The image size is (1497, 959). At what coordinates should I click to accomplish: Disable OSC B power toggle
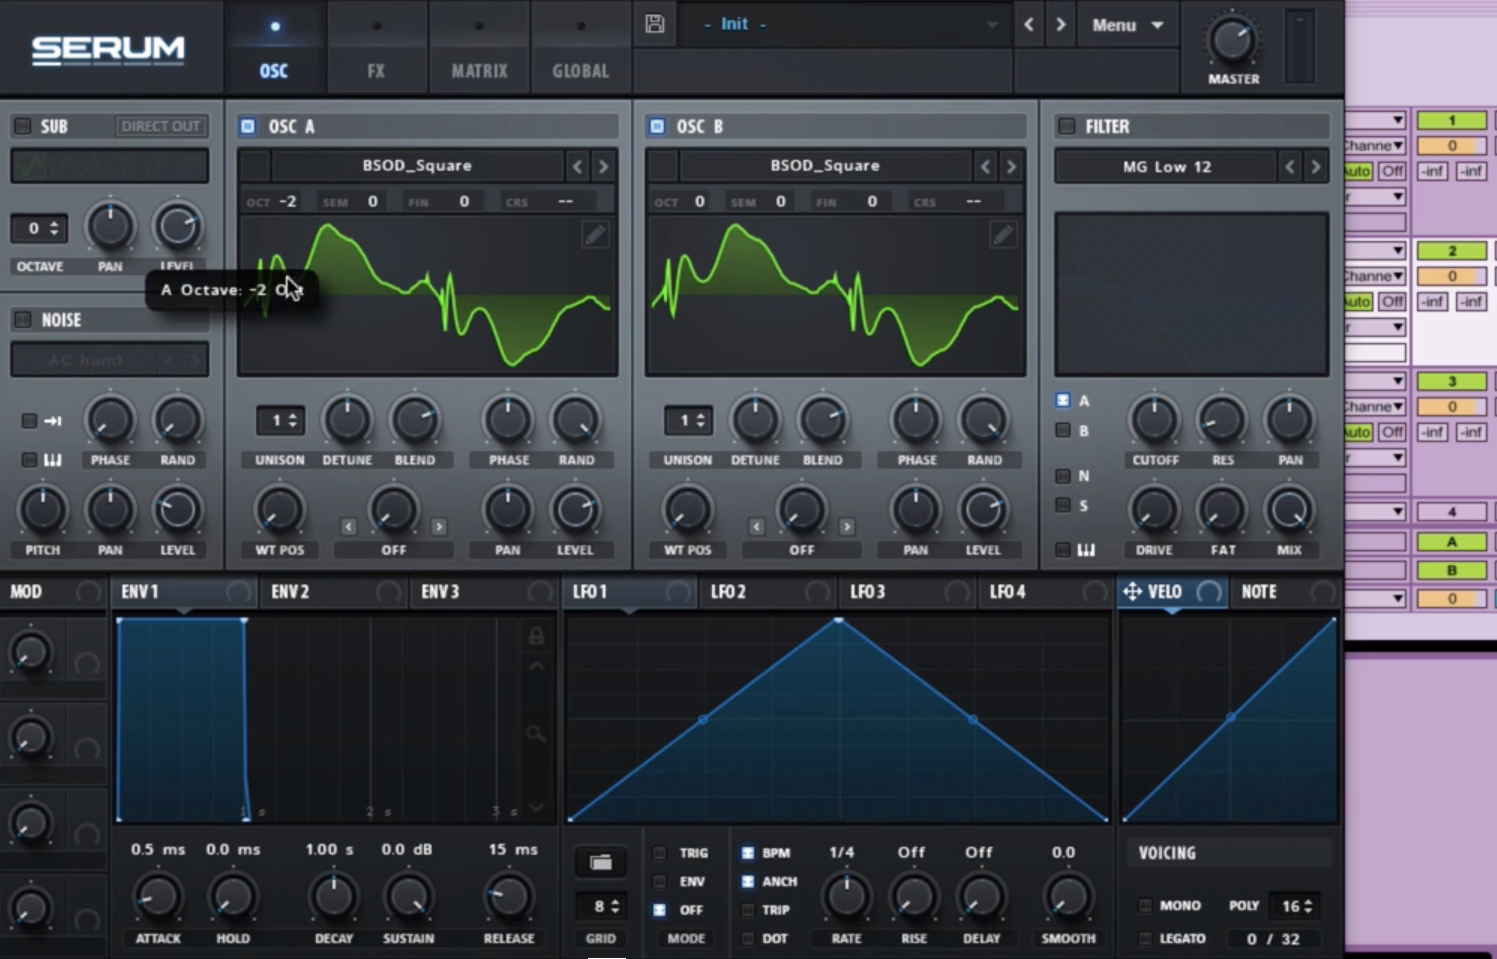pyautogui.click(x=657, y=126)
